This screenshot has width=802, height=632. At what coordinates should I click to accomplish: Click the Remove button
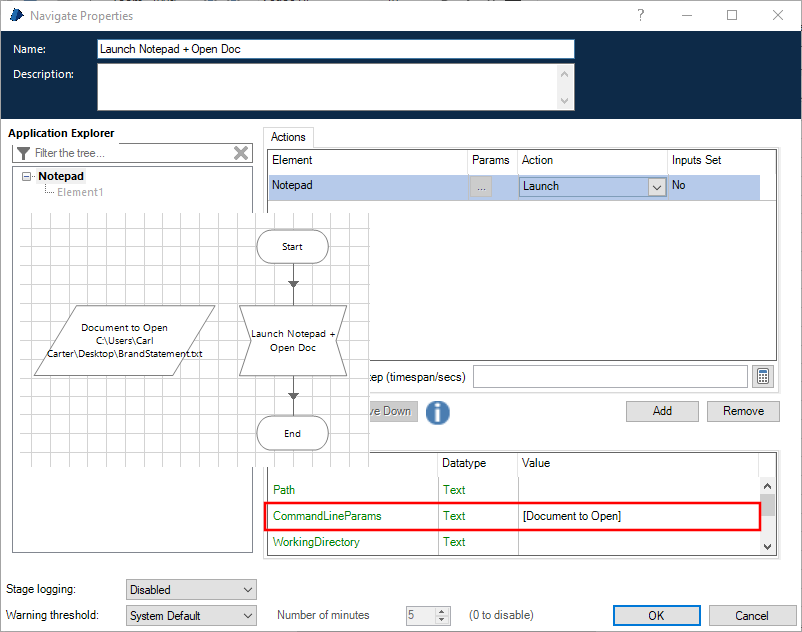743,411
